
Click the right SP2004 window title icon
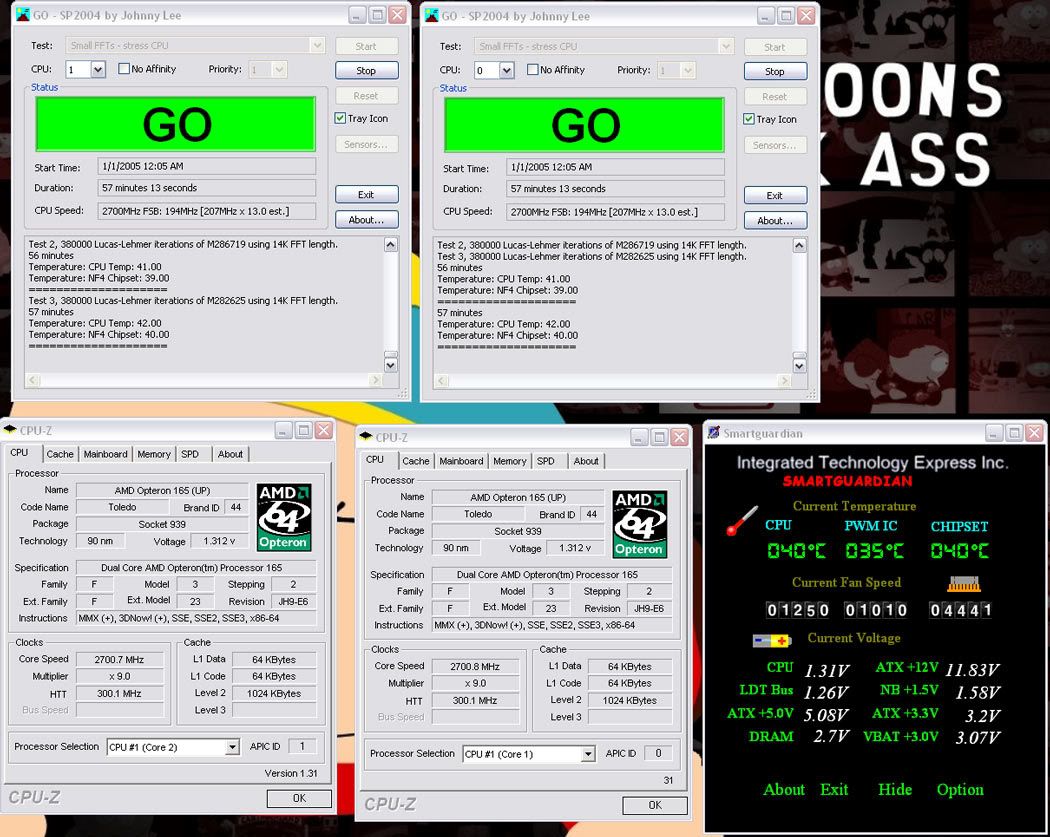click(x=431, y=15)
